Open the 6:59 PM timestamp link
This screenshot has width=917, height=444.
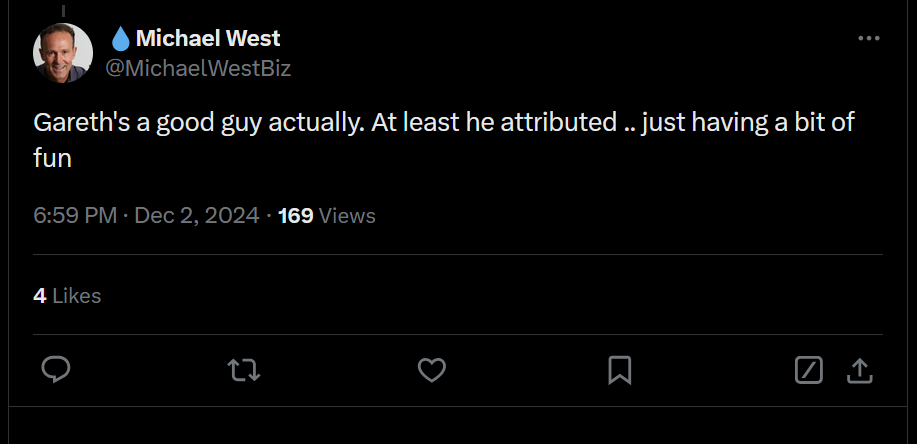pos(75,215)
